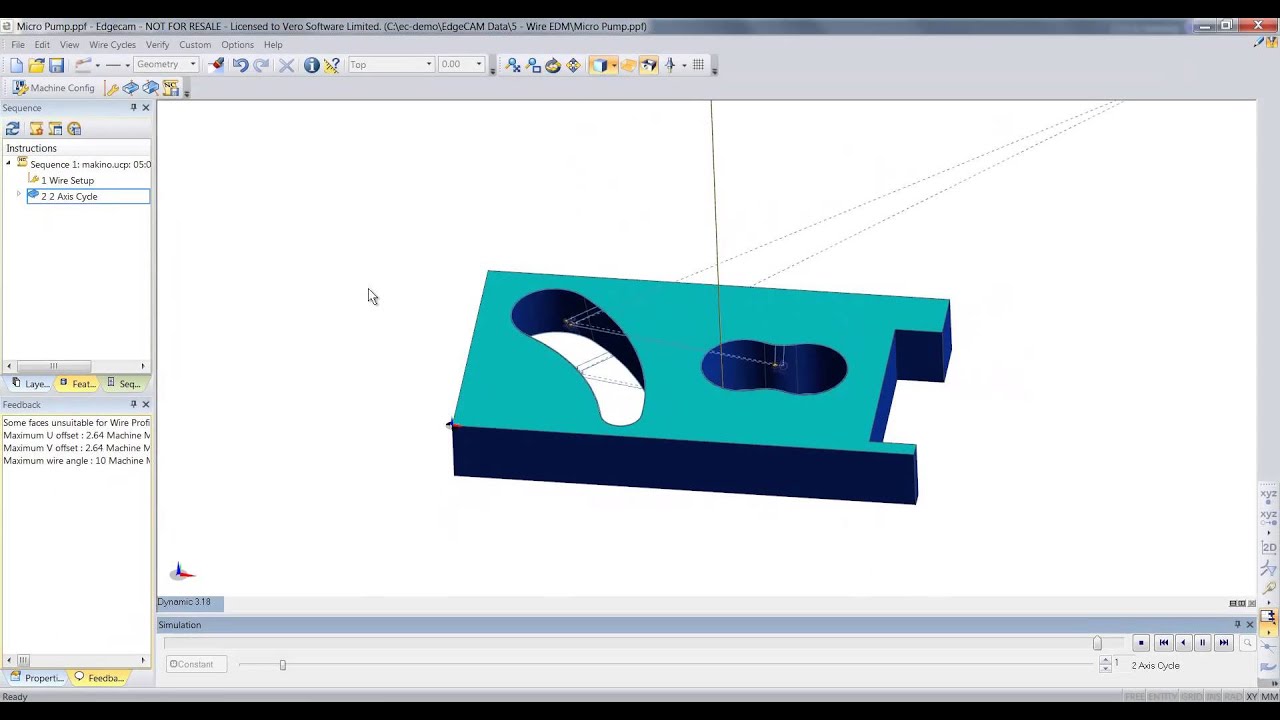
Task: Click the wrench tool icon beside Machine Config
Action: pos(112,88)
